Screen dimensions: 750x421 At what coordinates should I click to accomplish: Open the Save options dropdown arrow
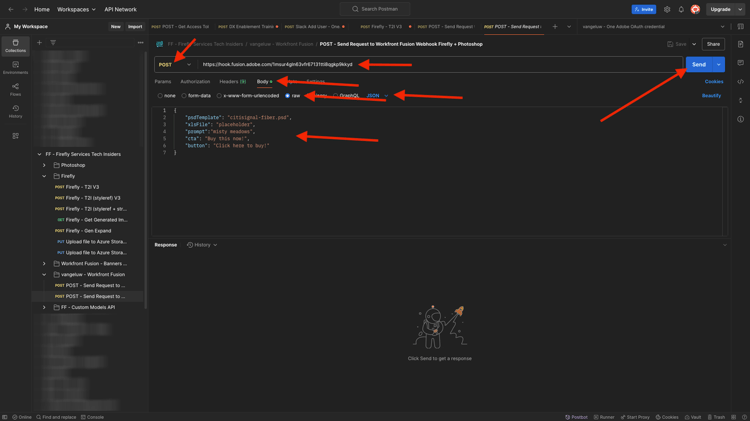[694, 44]
